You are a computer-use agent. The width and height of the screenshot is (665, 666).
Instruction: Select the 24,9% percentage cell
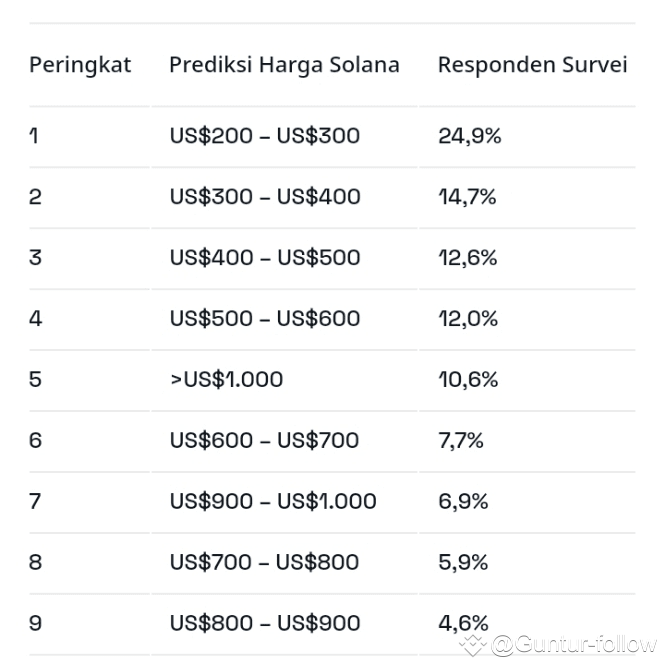tap(469, 136)
